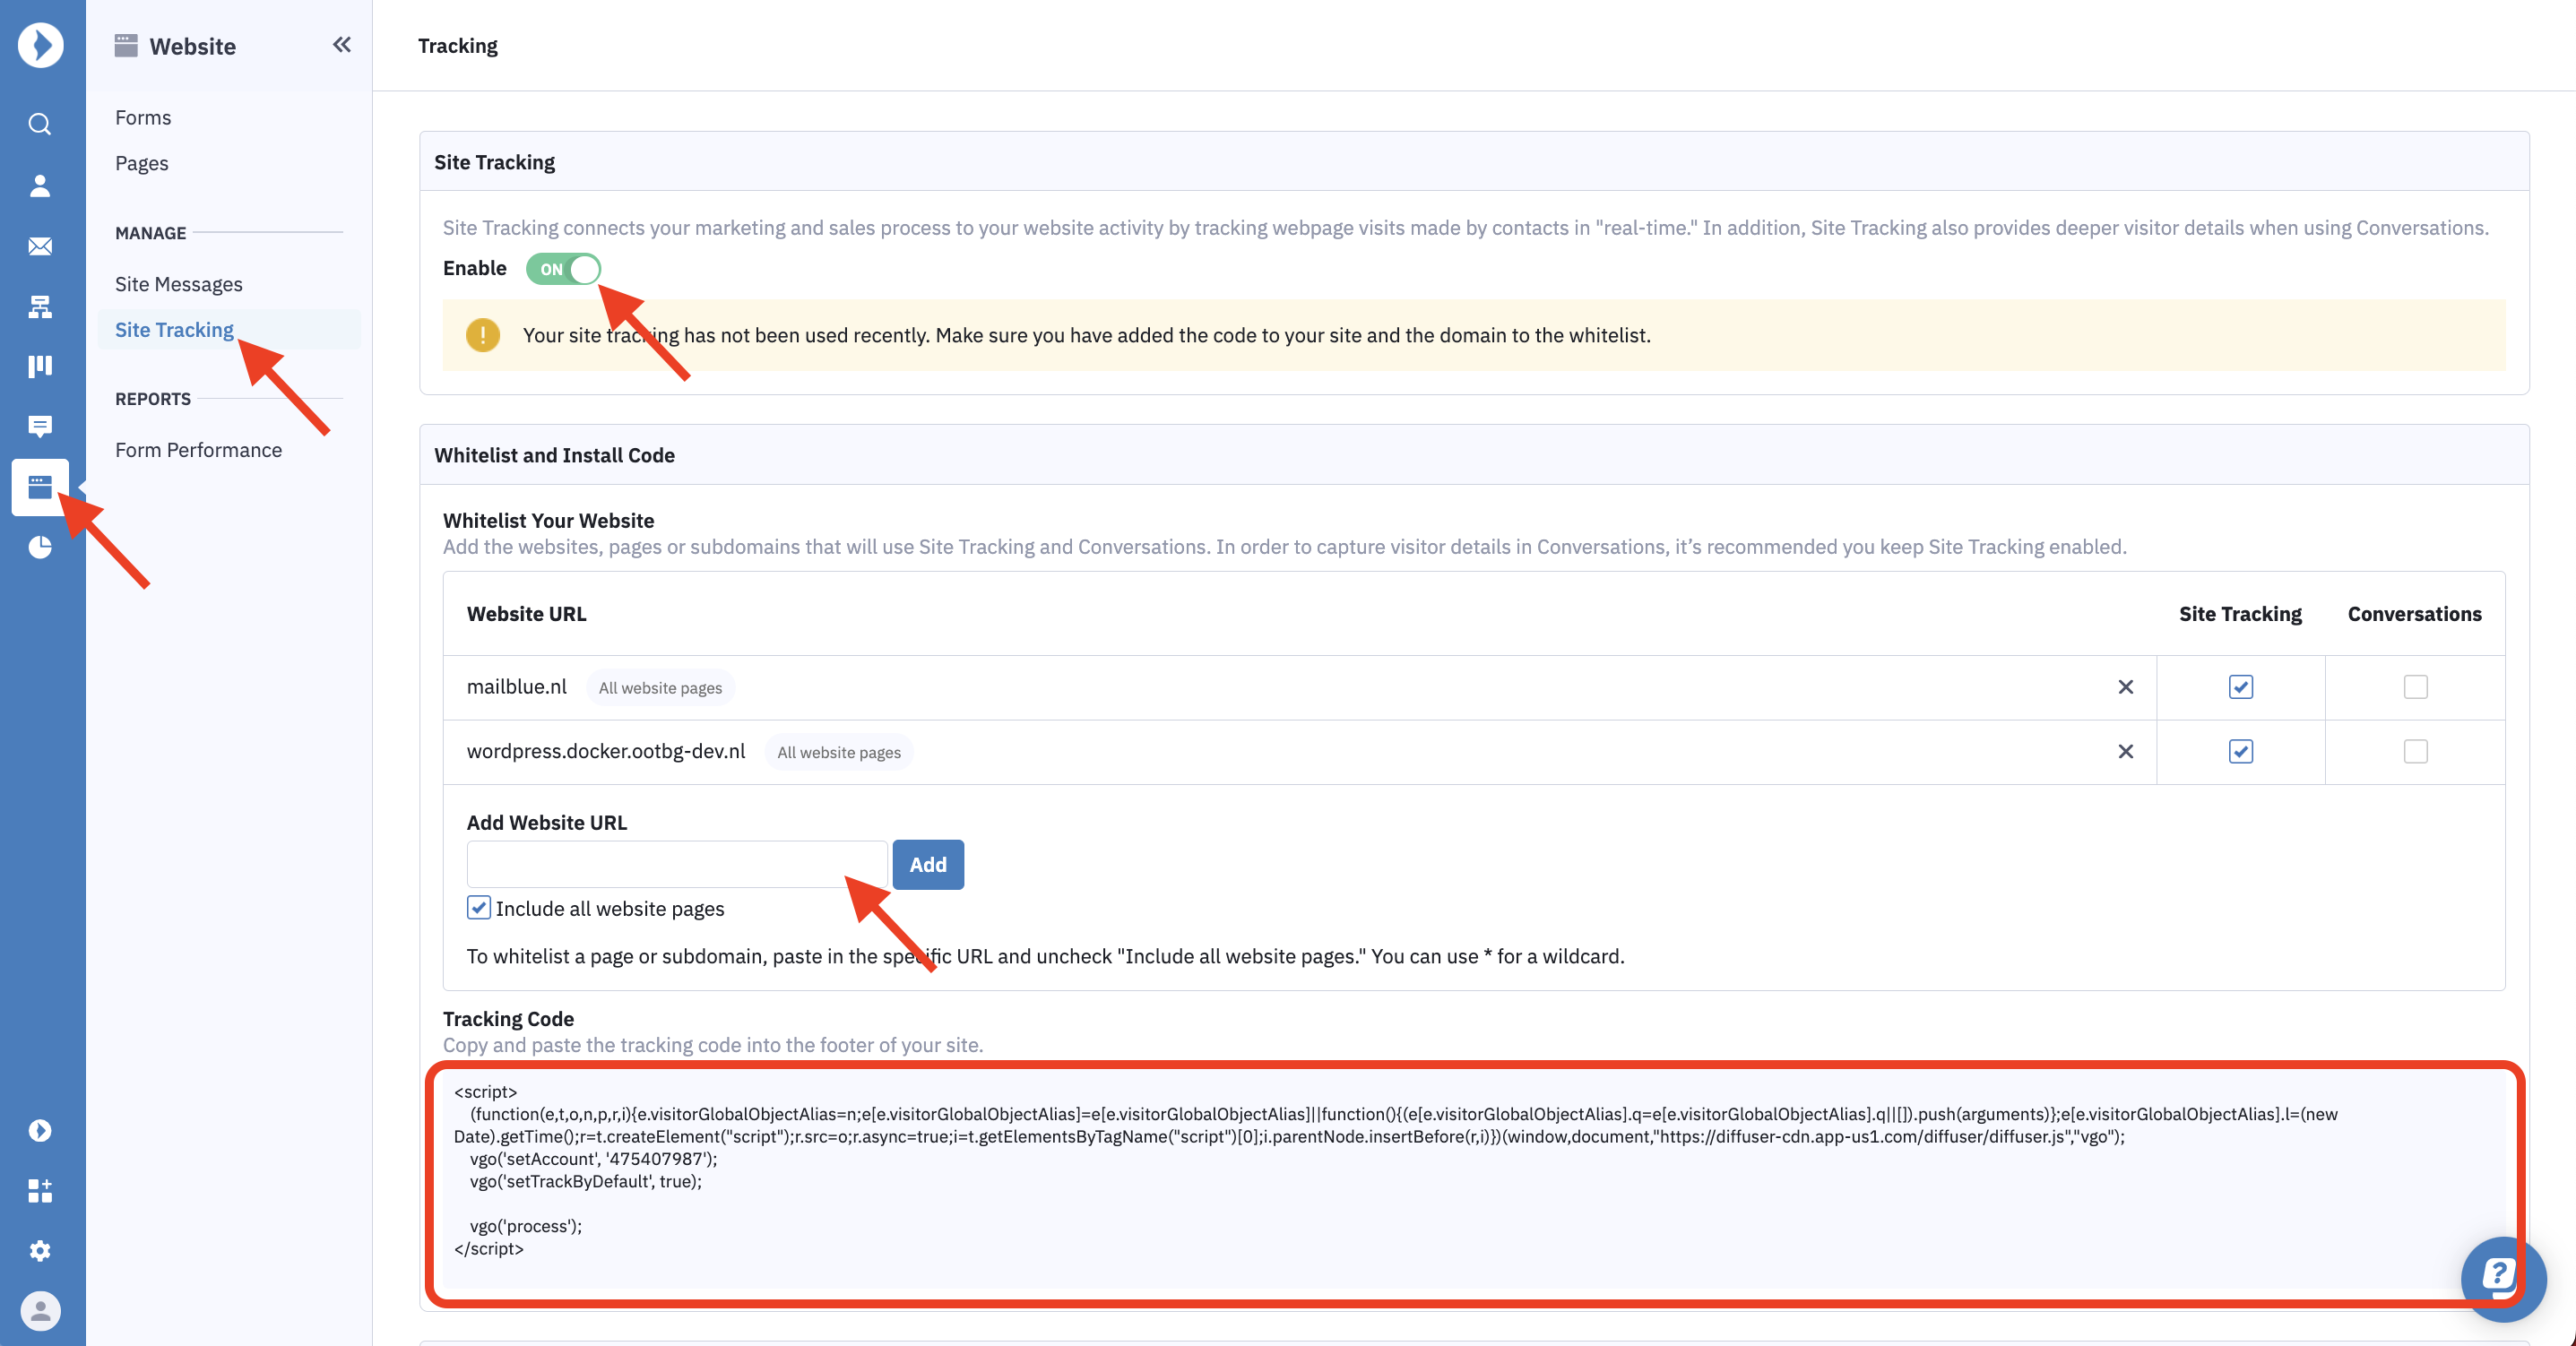This screenshot has height=1346, width=2576.
Task: Open search in the left rail
Action: pyautogui.click(x=40, y=124)
